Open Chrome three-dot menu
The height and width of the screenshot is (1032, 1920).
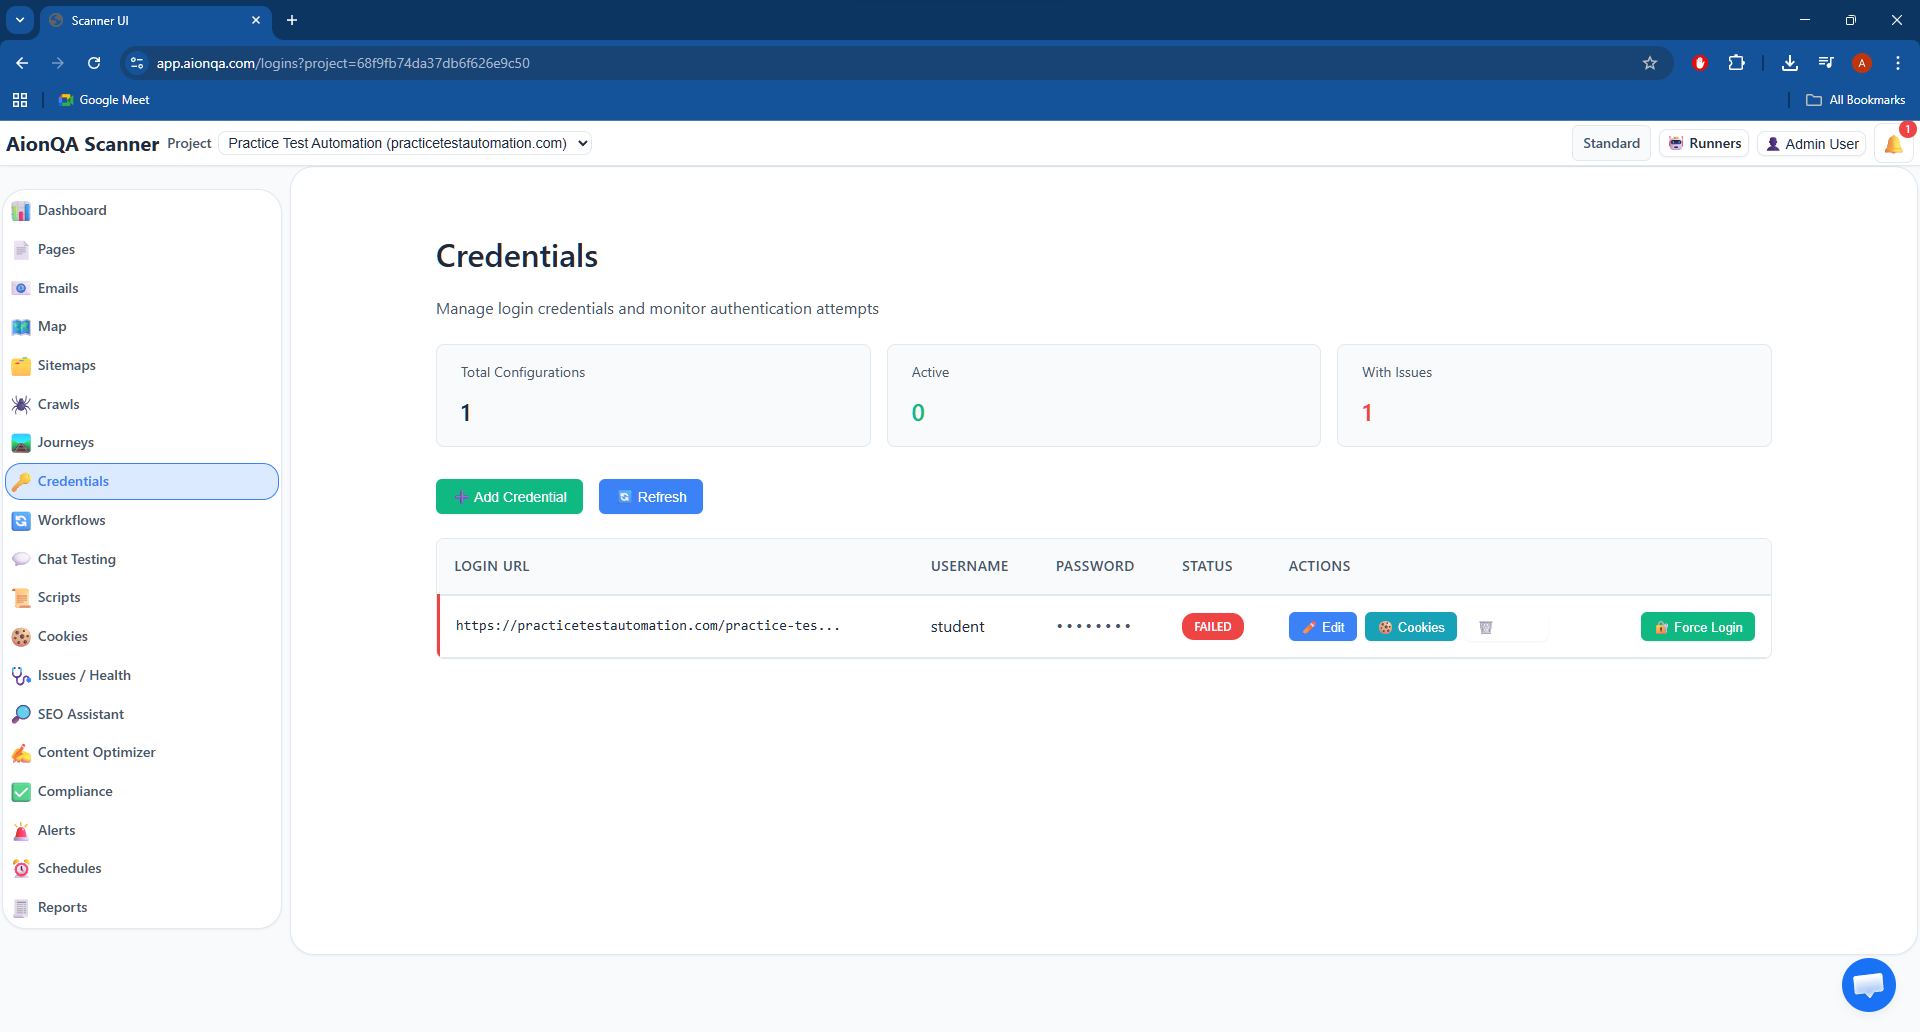[x=1898, y=63]
